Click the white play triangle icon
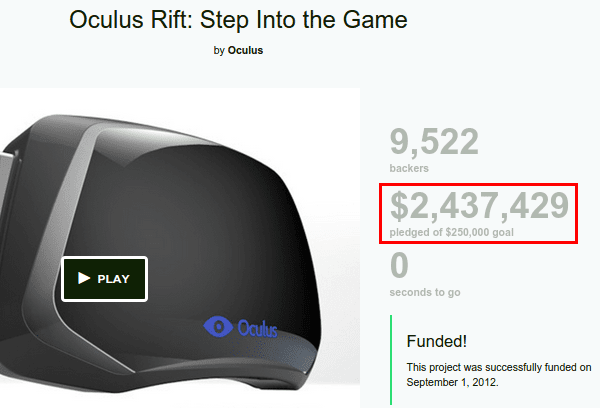The image size is (600, 408). (x=84, y=278)
